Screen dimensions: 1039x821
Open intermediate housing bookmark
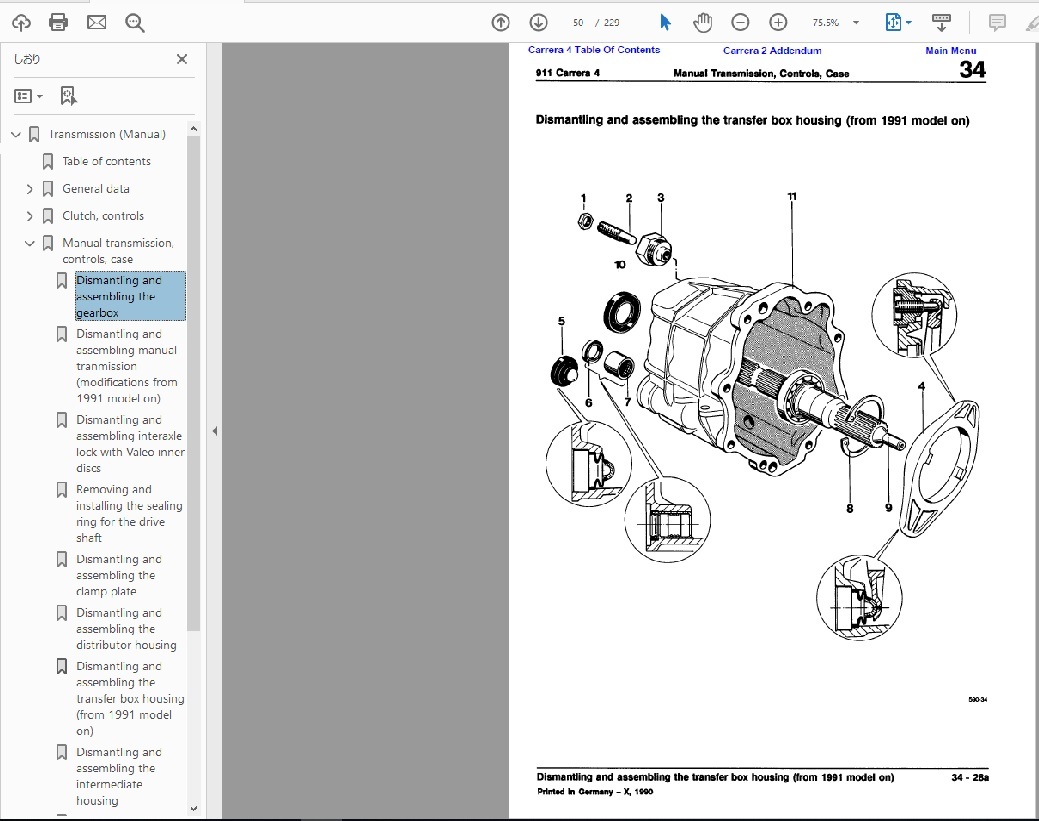click(x=119, y=776)
